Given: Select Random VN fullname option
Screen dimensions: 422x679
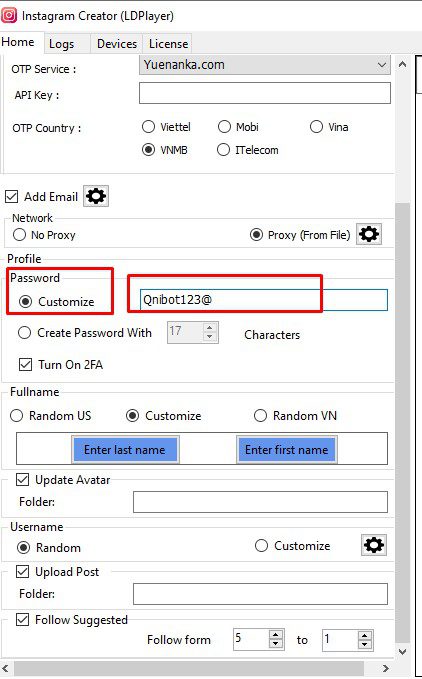Looking at the screenshot, I should point(260,416).
